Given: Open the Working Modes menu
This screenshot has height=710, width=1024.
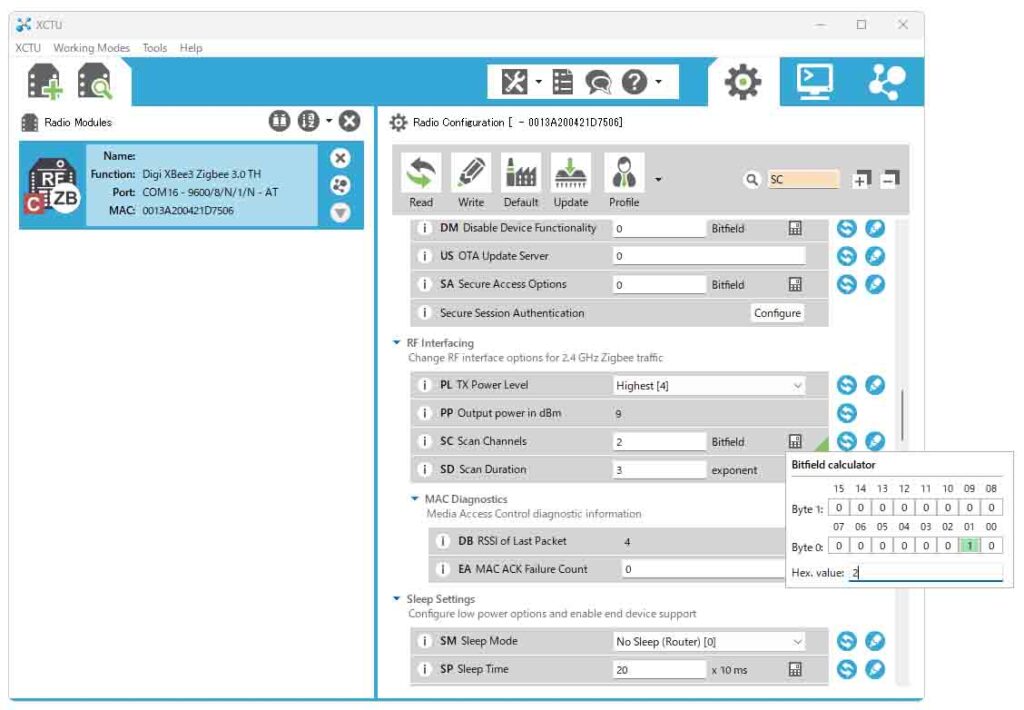Looking at the screenshot, I should coord(91,48).
